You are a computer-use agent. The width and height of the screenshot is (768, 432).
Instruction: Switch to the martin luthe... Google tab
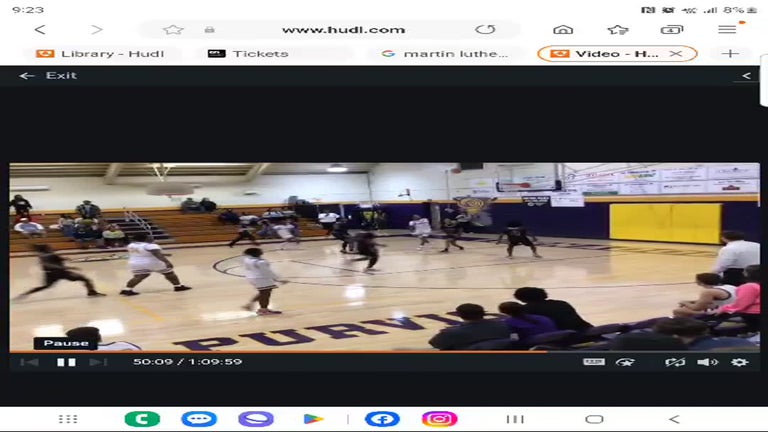pyautogui.click(x=445, y=54)
